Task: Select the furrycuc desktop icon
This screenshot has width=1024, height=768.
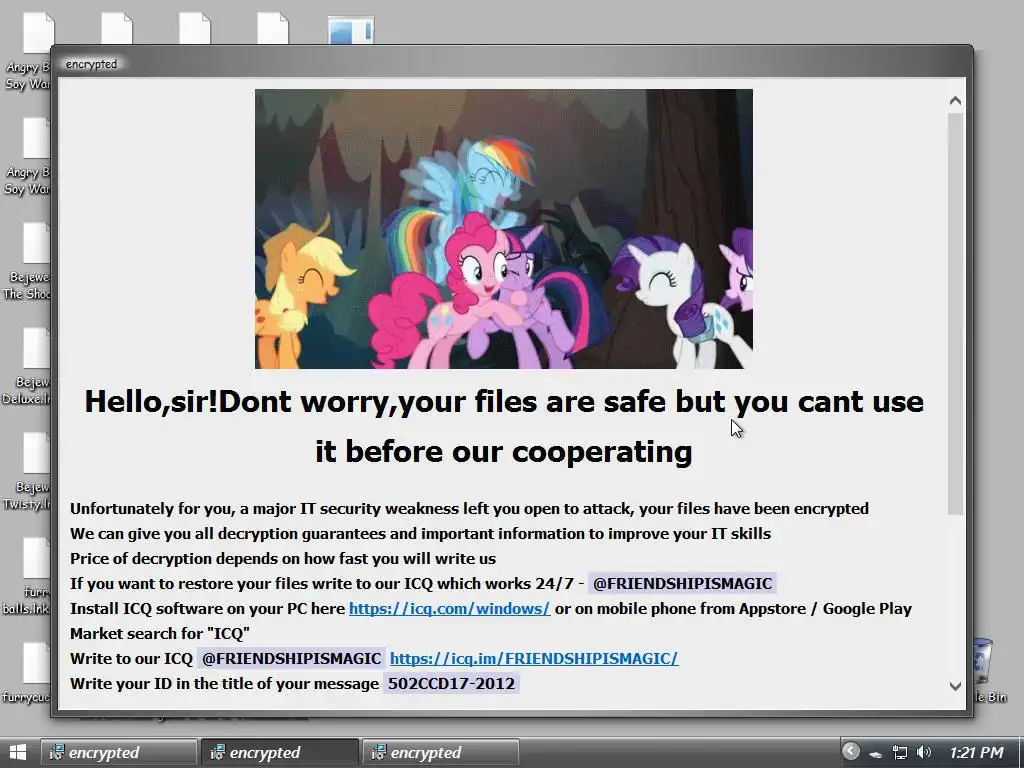Action: pyautogui.click(x=26, y=673)
